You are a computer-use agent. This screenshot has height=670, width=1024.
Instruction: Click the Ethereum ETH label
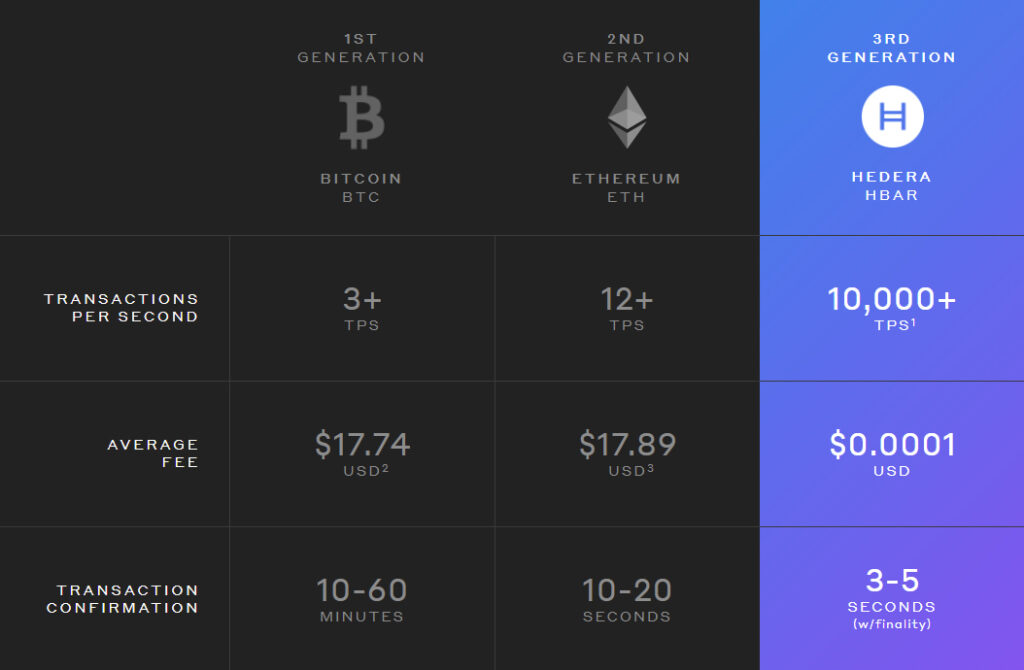click(x=626, y=188)
